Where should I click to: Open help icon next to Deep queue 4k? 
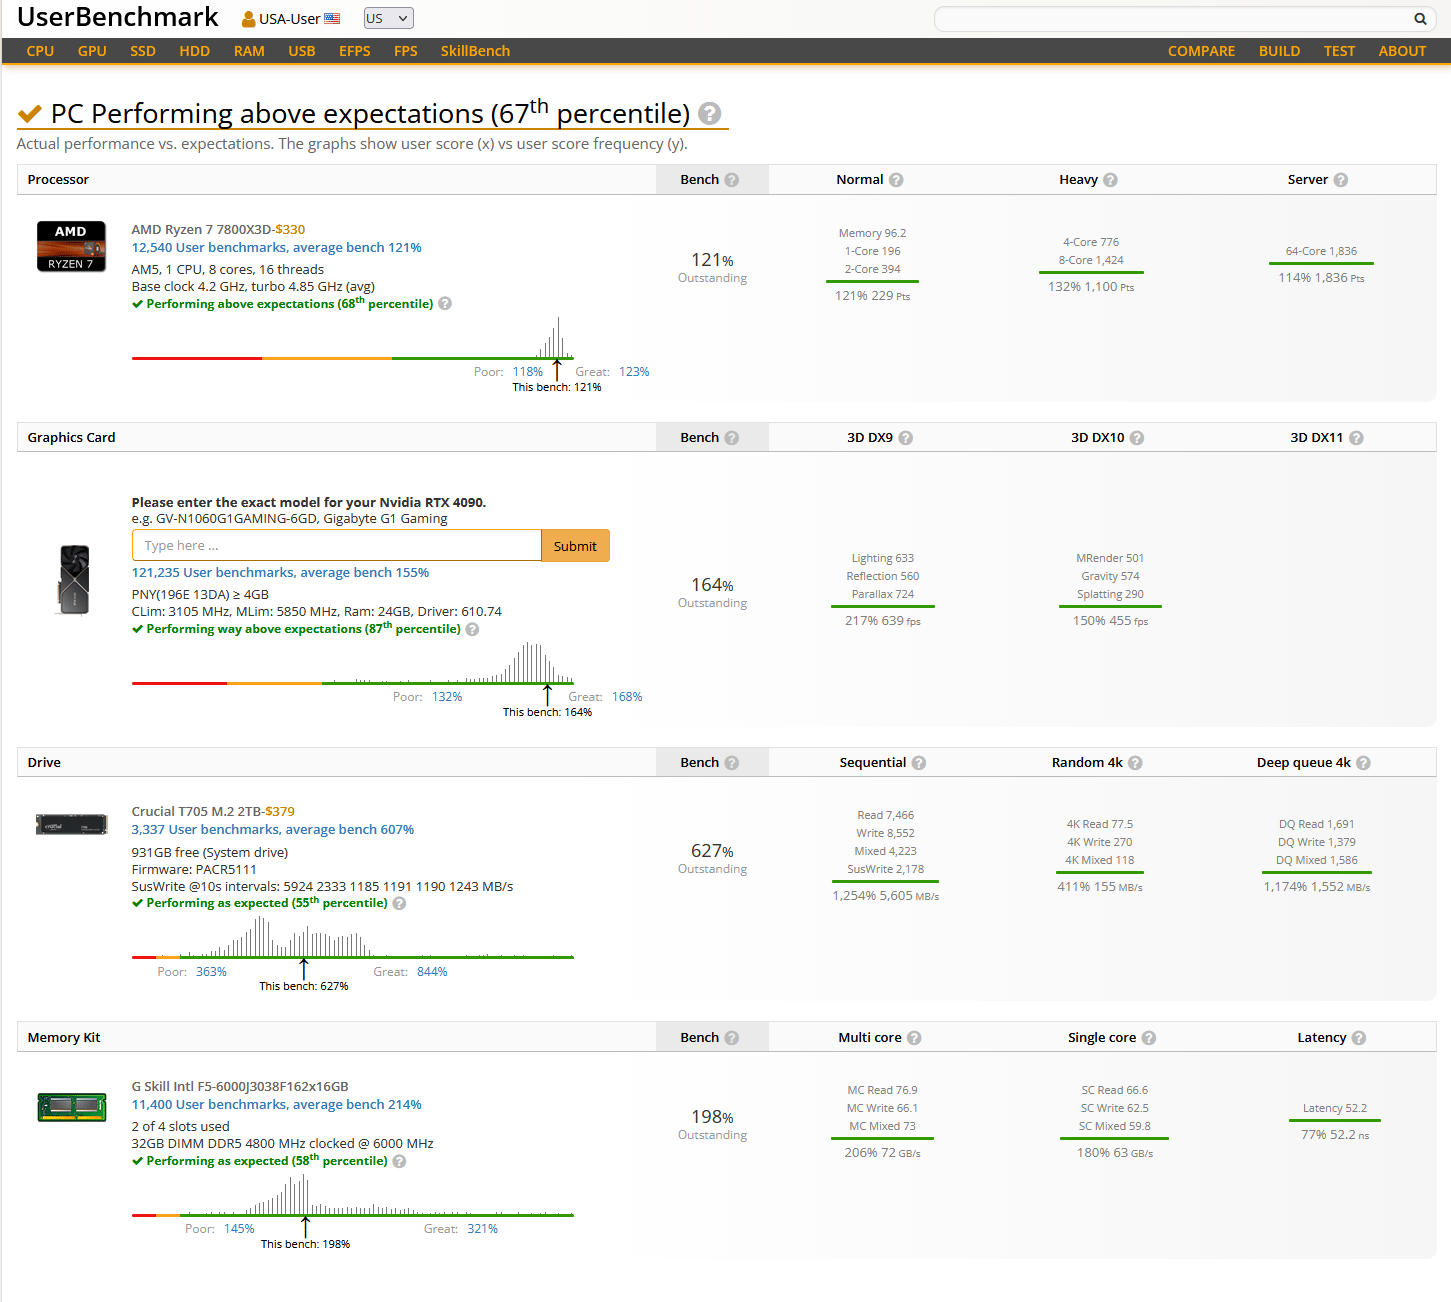coord(1364,763)
